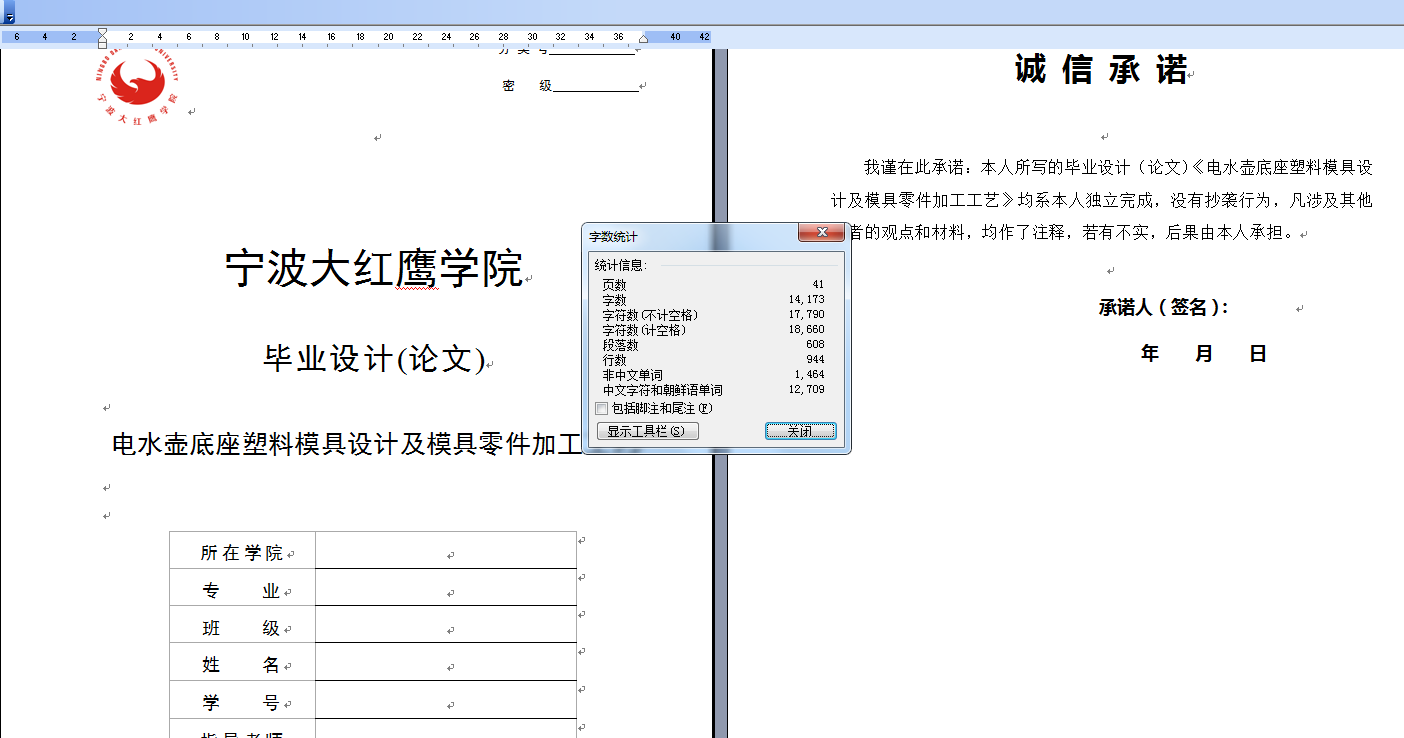Click the 字符数(计空格) value 18,660
This screenshot has height=738, width=1404.
[806, 330]
